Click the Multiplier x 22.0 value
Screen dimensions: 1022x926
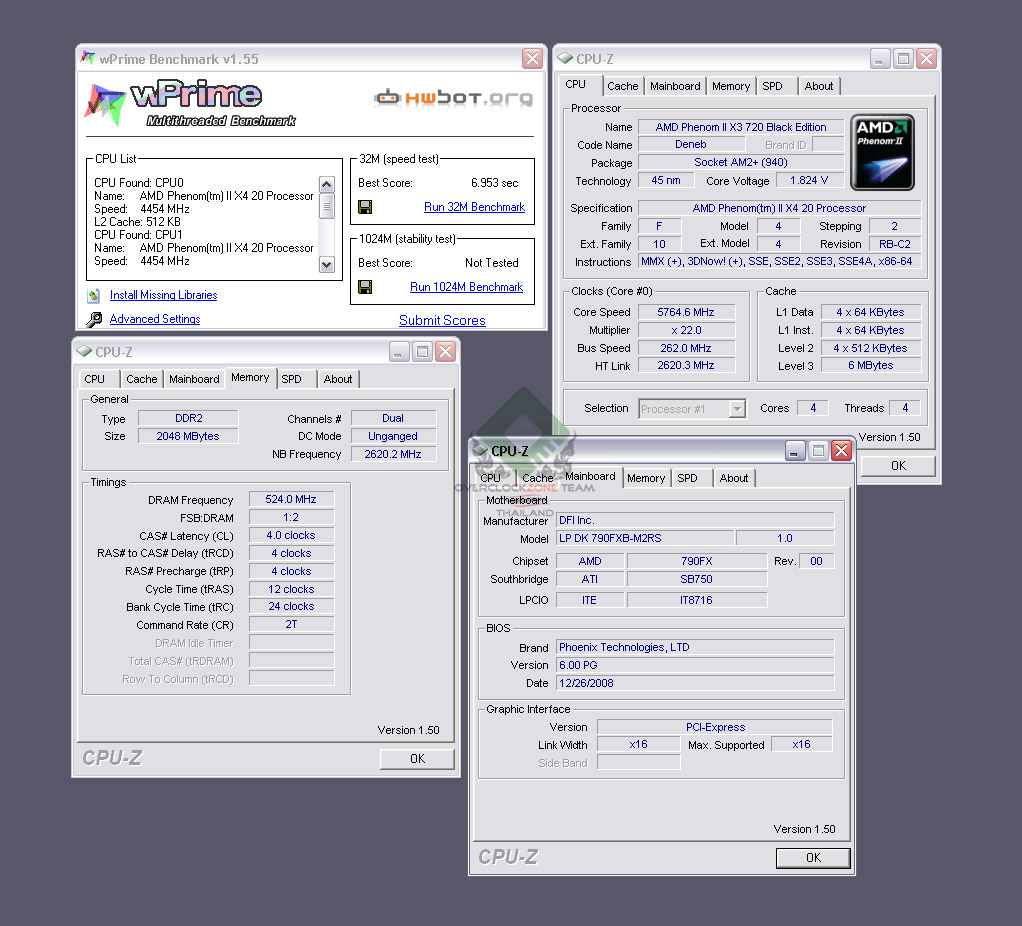pos(686,330)
